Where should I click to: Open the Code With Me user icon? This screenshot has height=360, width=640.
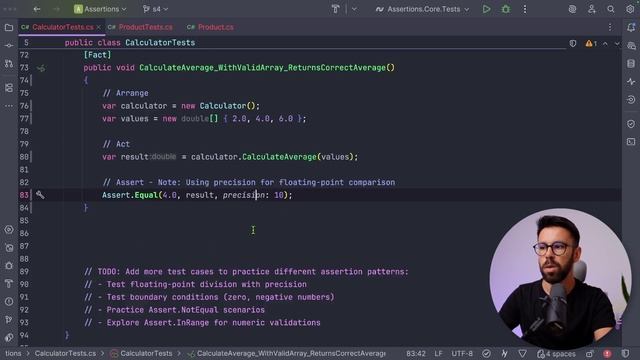(x=591, y=9)
